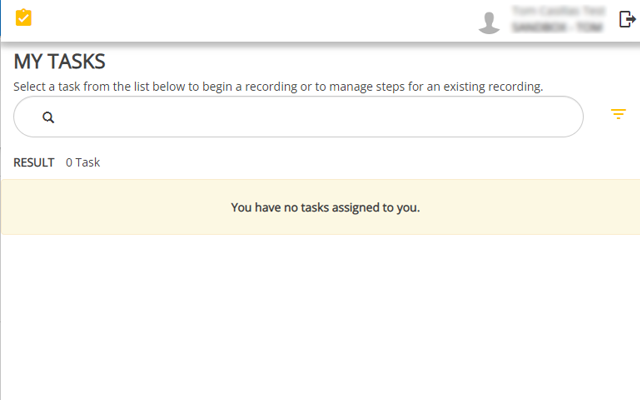Click the magnifier search icon

click(x=48, y=117)
